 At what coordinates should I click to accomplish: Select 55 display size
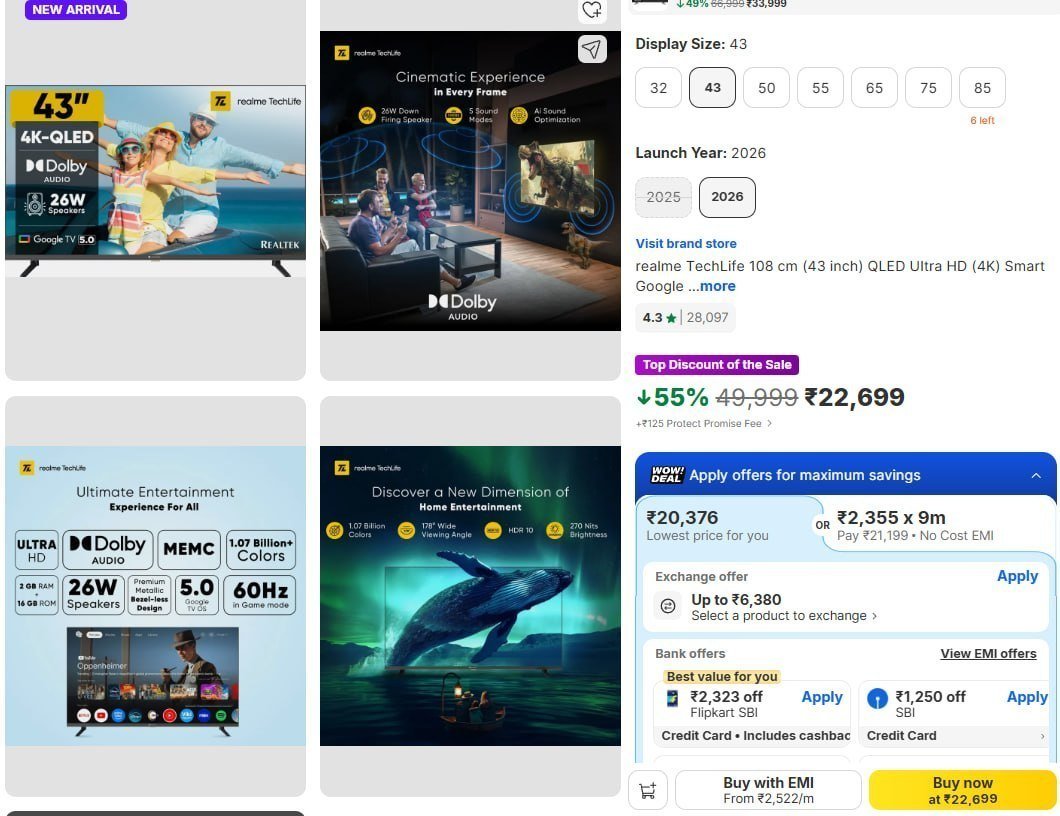[x=821, y=88]
